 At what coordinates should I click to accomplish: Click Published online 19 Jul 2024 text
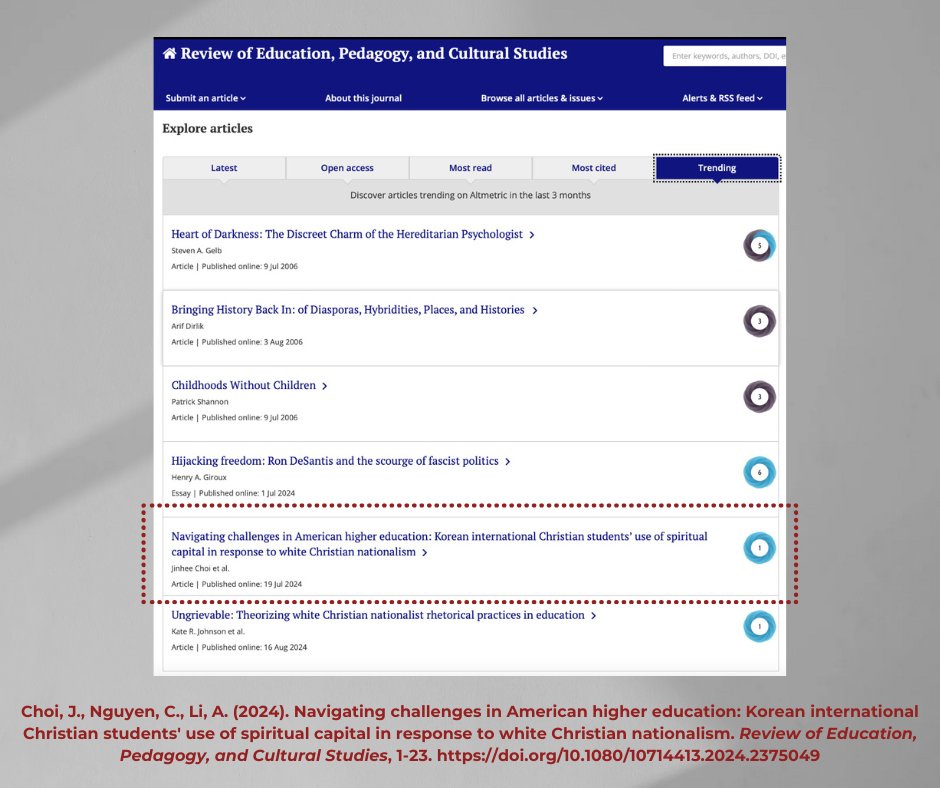tap(252, 584)
